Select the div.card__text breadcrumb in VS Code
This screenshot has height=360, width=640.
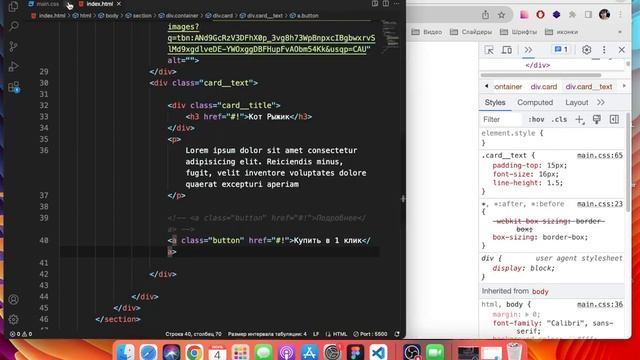[x=261, y=16]
